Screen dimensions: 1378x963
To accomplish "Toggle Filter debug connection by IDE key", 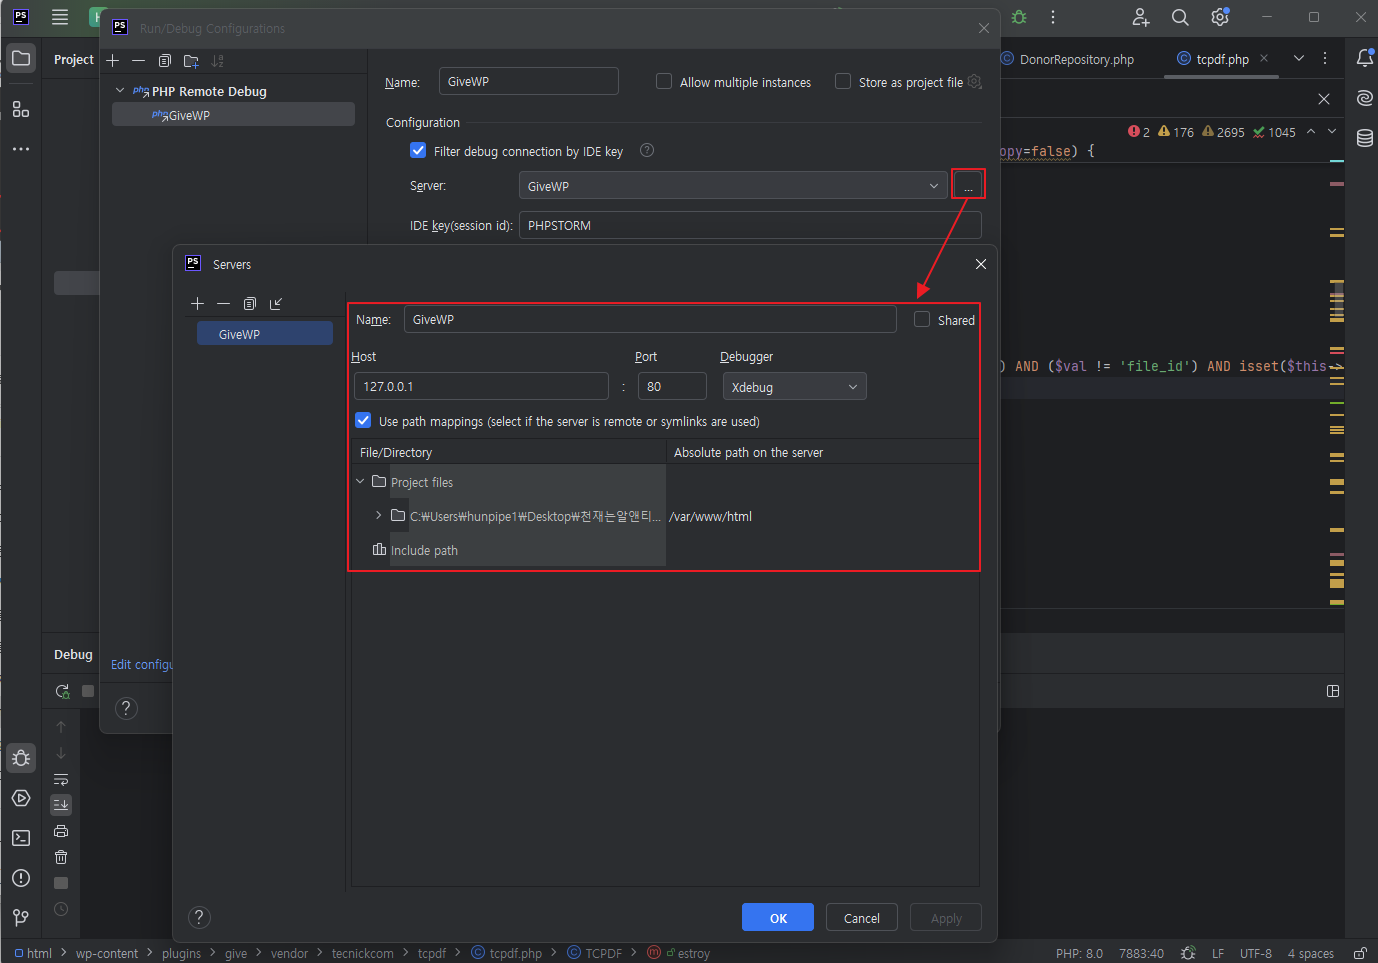I will (418, 150).
